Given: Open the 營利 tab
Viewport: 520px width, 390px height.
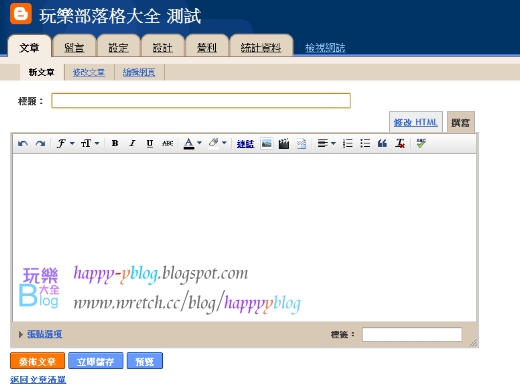Looking at the screenshot, I should [x=207, y=47].
